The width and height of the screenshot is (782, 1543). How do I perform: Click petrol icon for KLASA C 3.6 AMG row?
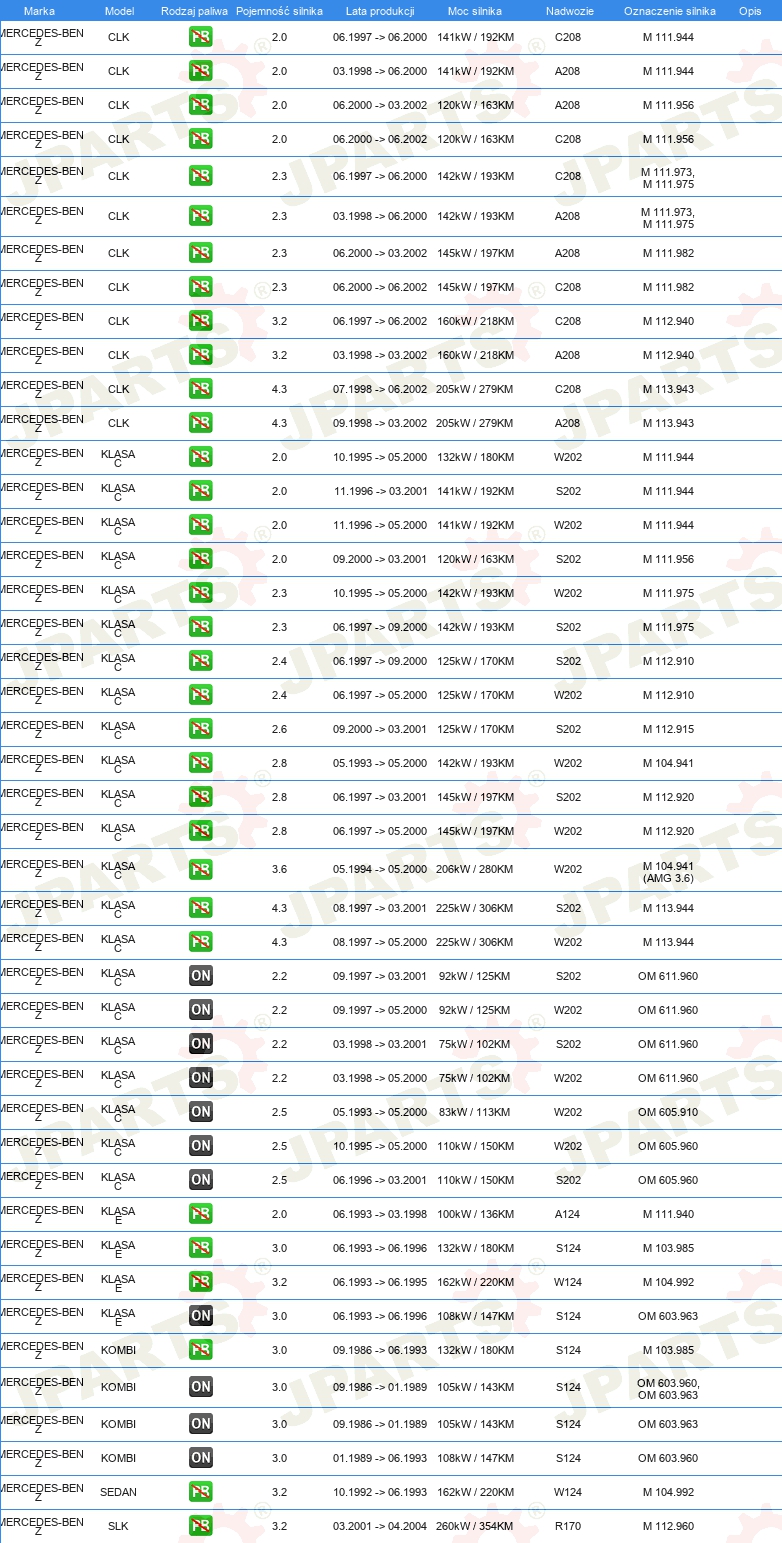click(x=201, y=870)
